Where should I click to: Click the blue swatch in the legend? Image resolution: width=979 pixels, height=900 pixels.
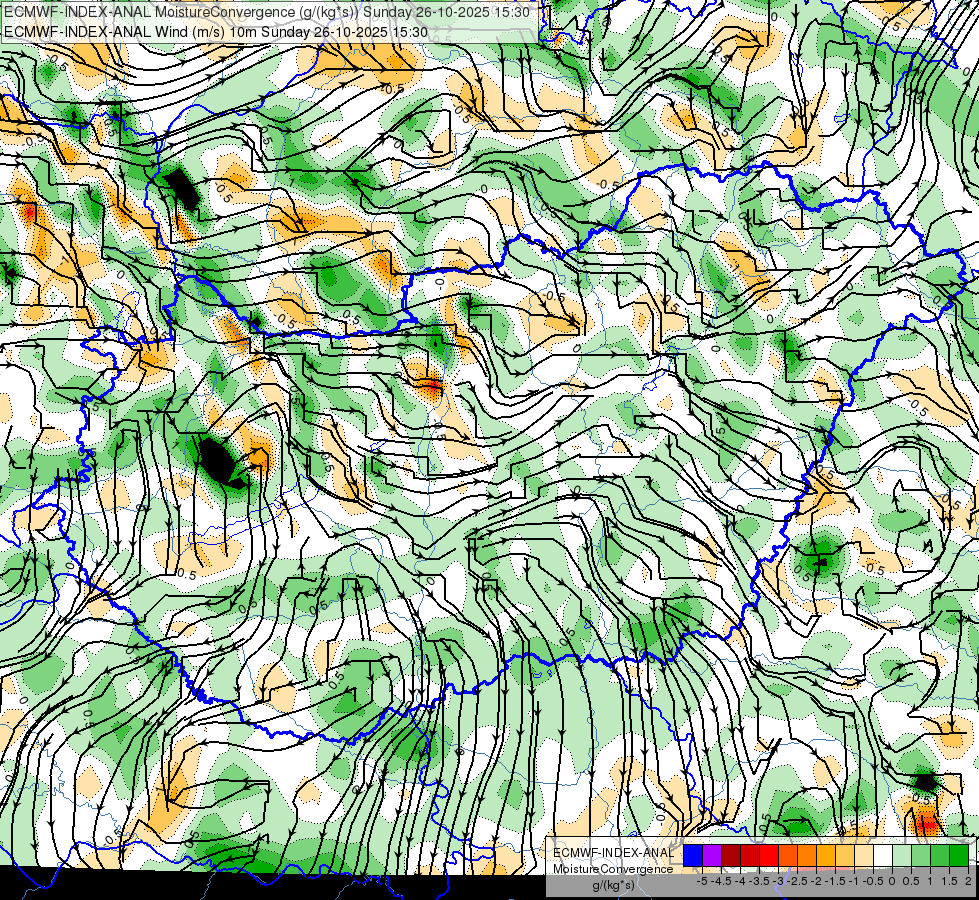click(693, 856)
